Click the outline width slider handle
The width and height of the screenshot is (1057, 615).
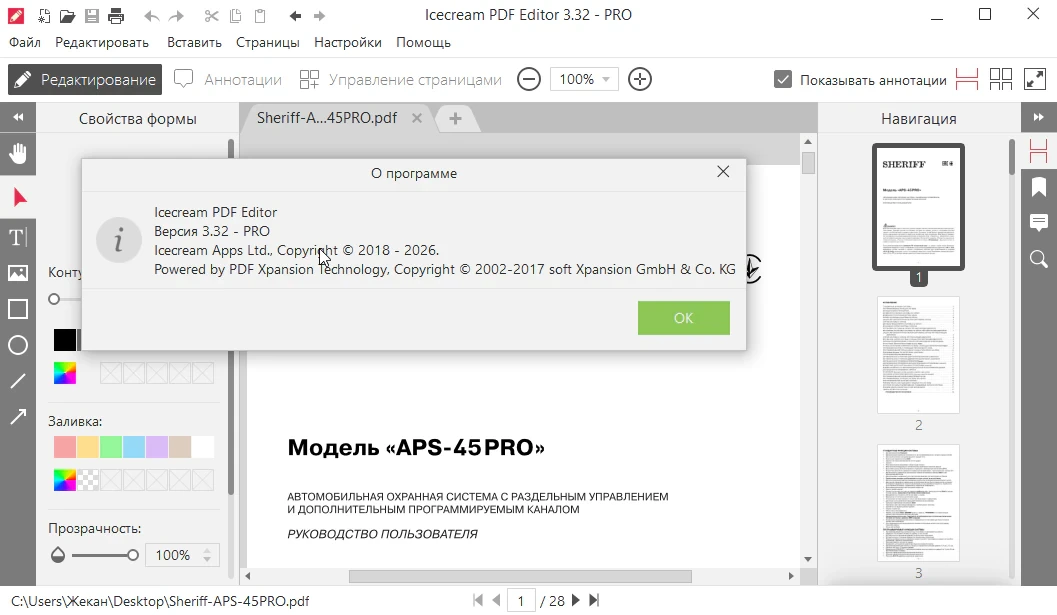click(x=54, y=299)
